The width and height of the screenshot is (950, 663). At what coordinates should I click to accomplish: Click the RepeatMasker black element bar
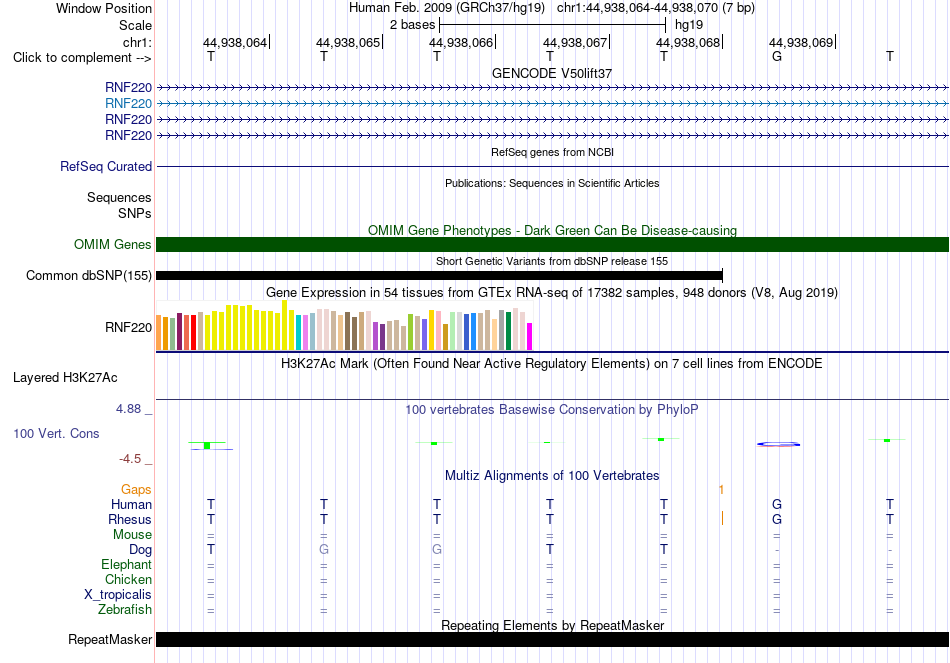pyautogui.click(x=552, y=639)
